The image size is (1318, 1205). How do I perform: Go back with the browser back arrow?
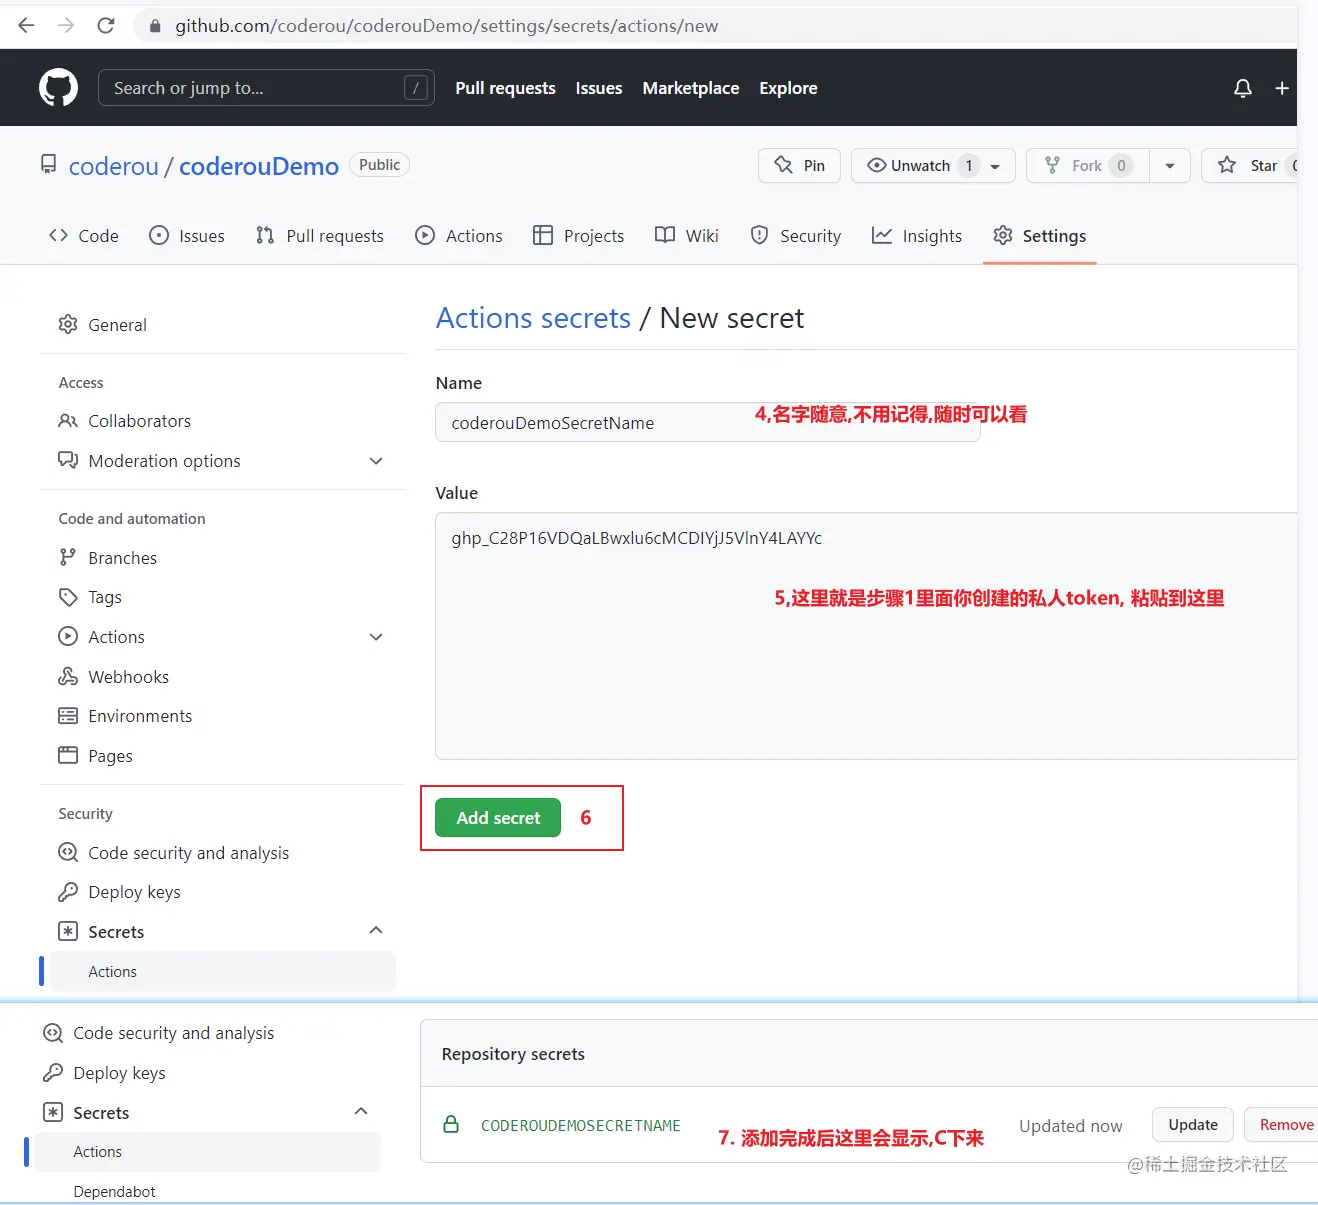click(27, 25)
